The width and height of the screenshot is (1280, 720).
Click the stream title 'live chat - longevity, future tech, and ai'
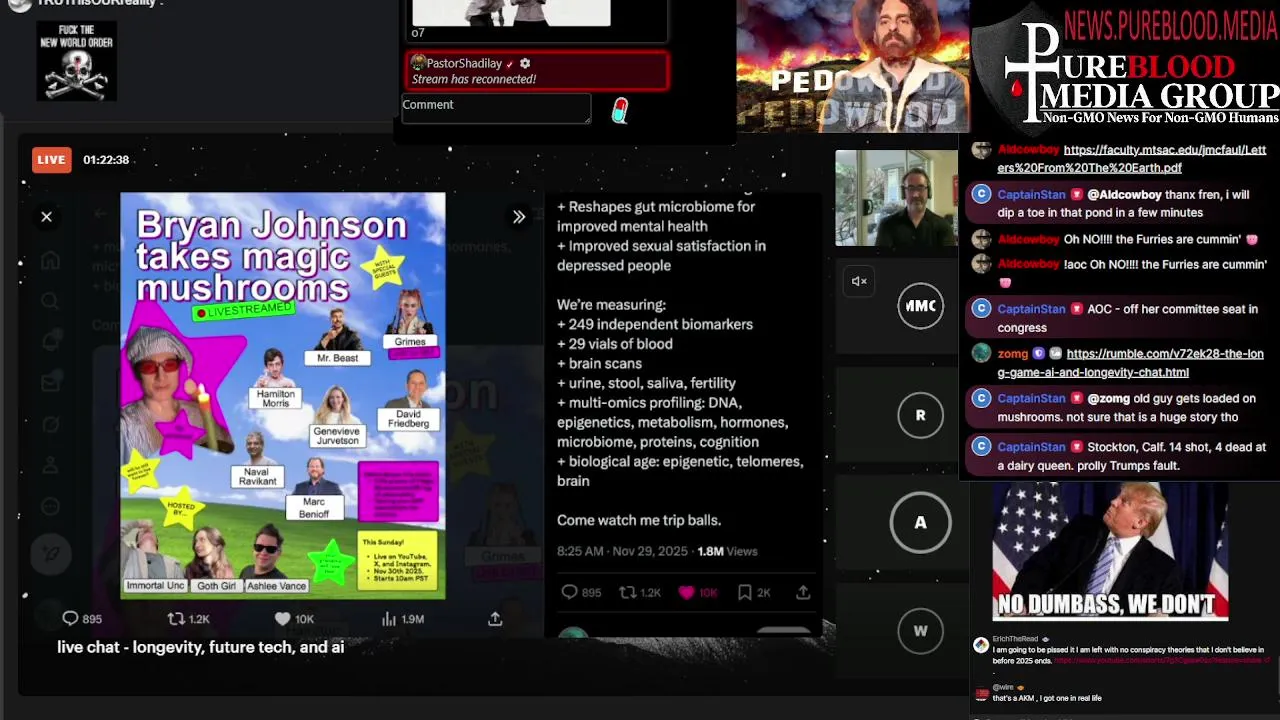tap(200, 647)
